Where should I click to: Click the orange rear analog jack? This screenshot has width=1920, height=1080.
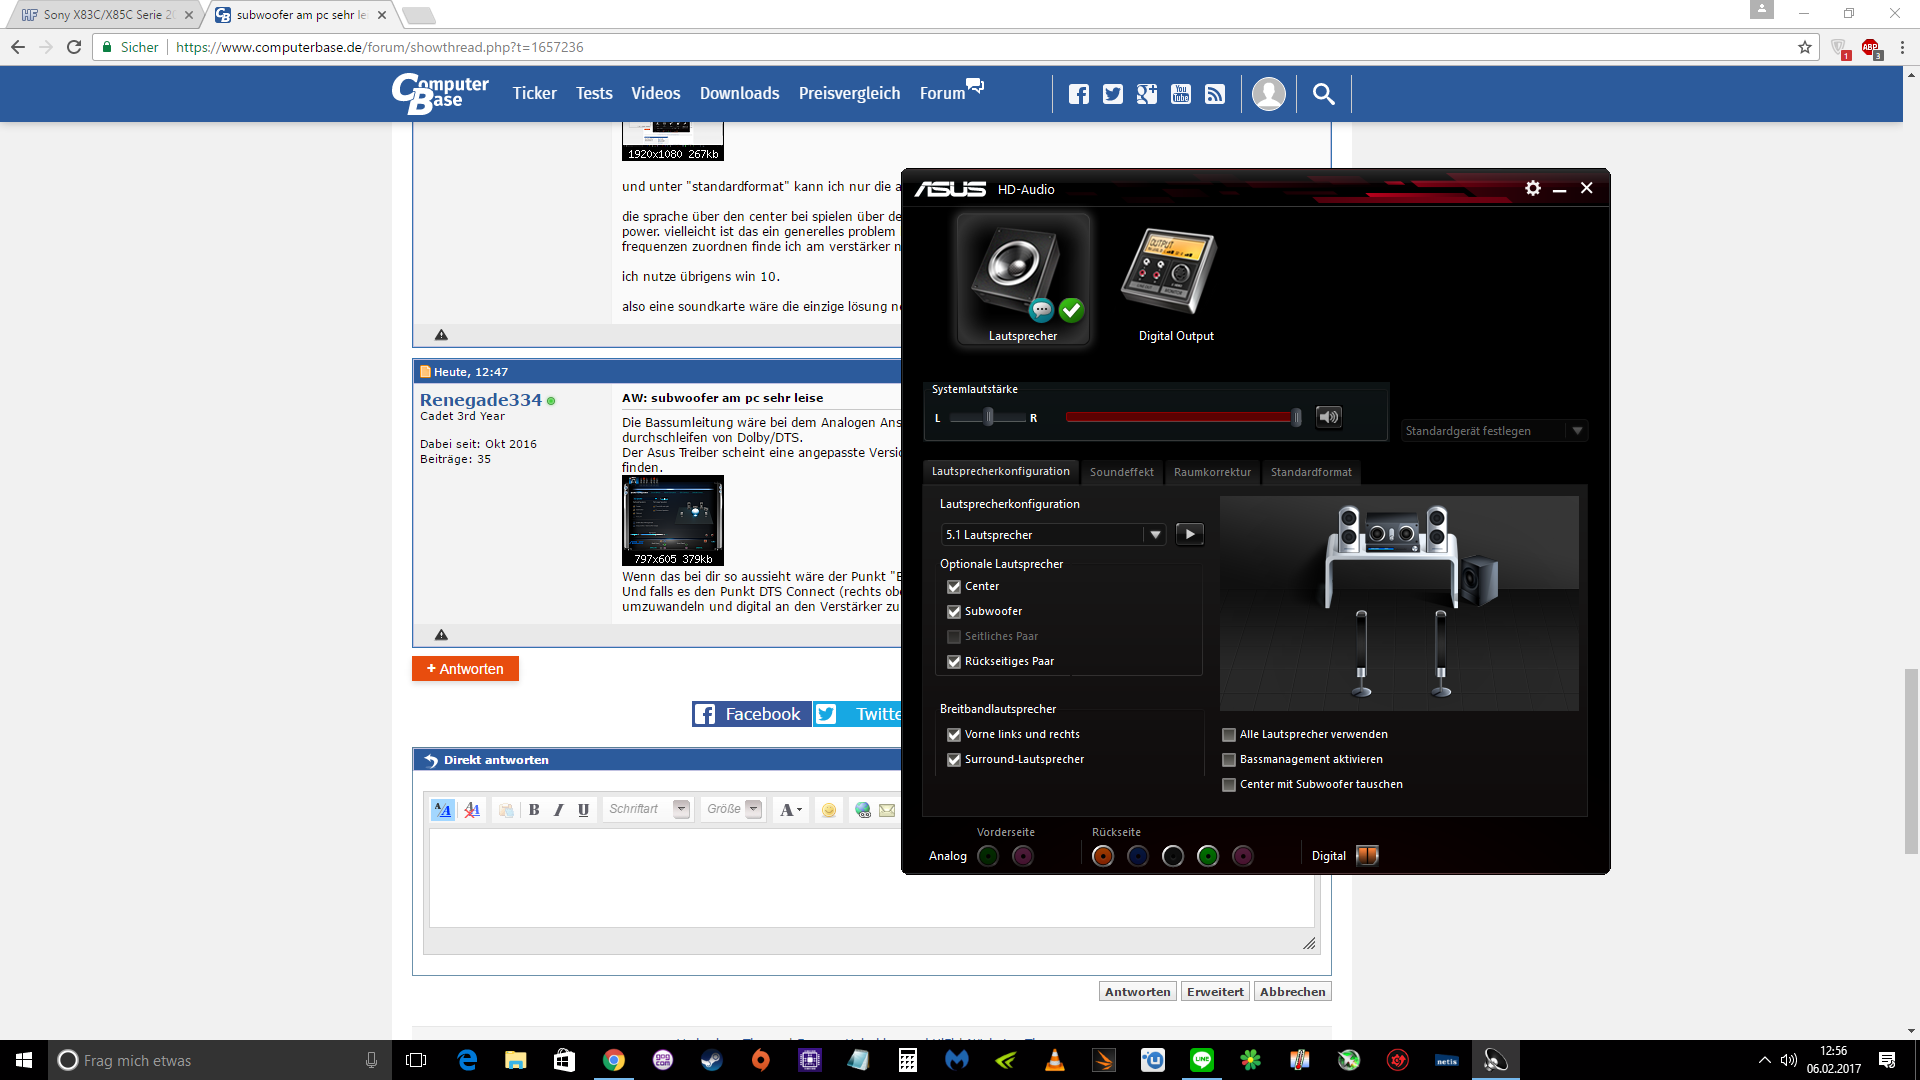(x=1102, y=856)
